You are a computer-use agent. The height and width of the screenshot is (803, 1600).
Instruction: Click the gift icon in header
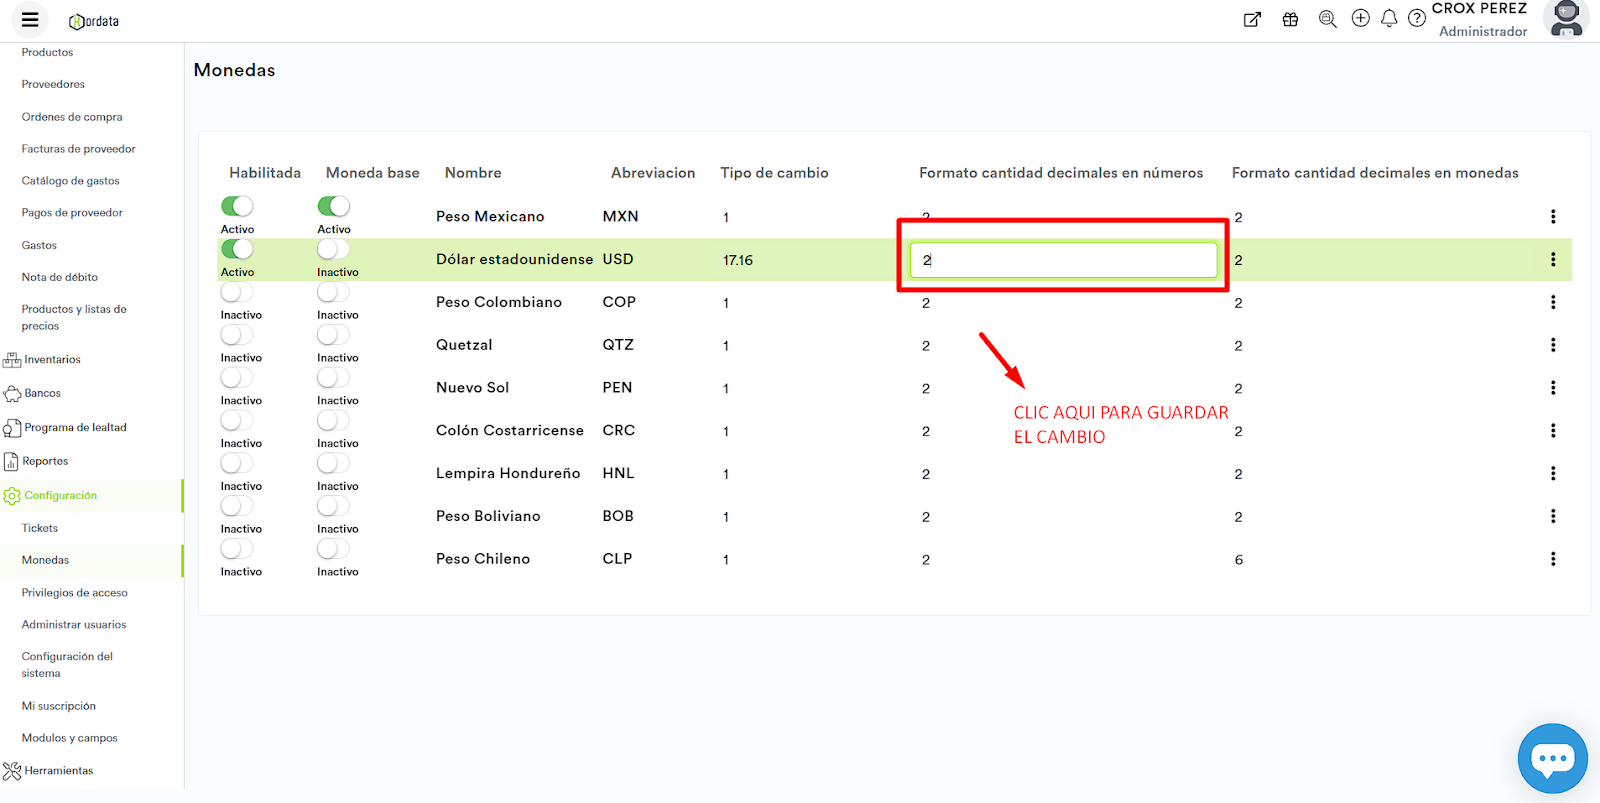point(1291,19)
